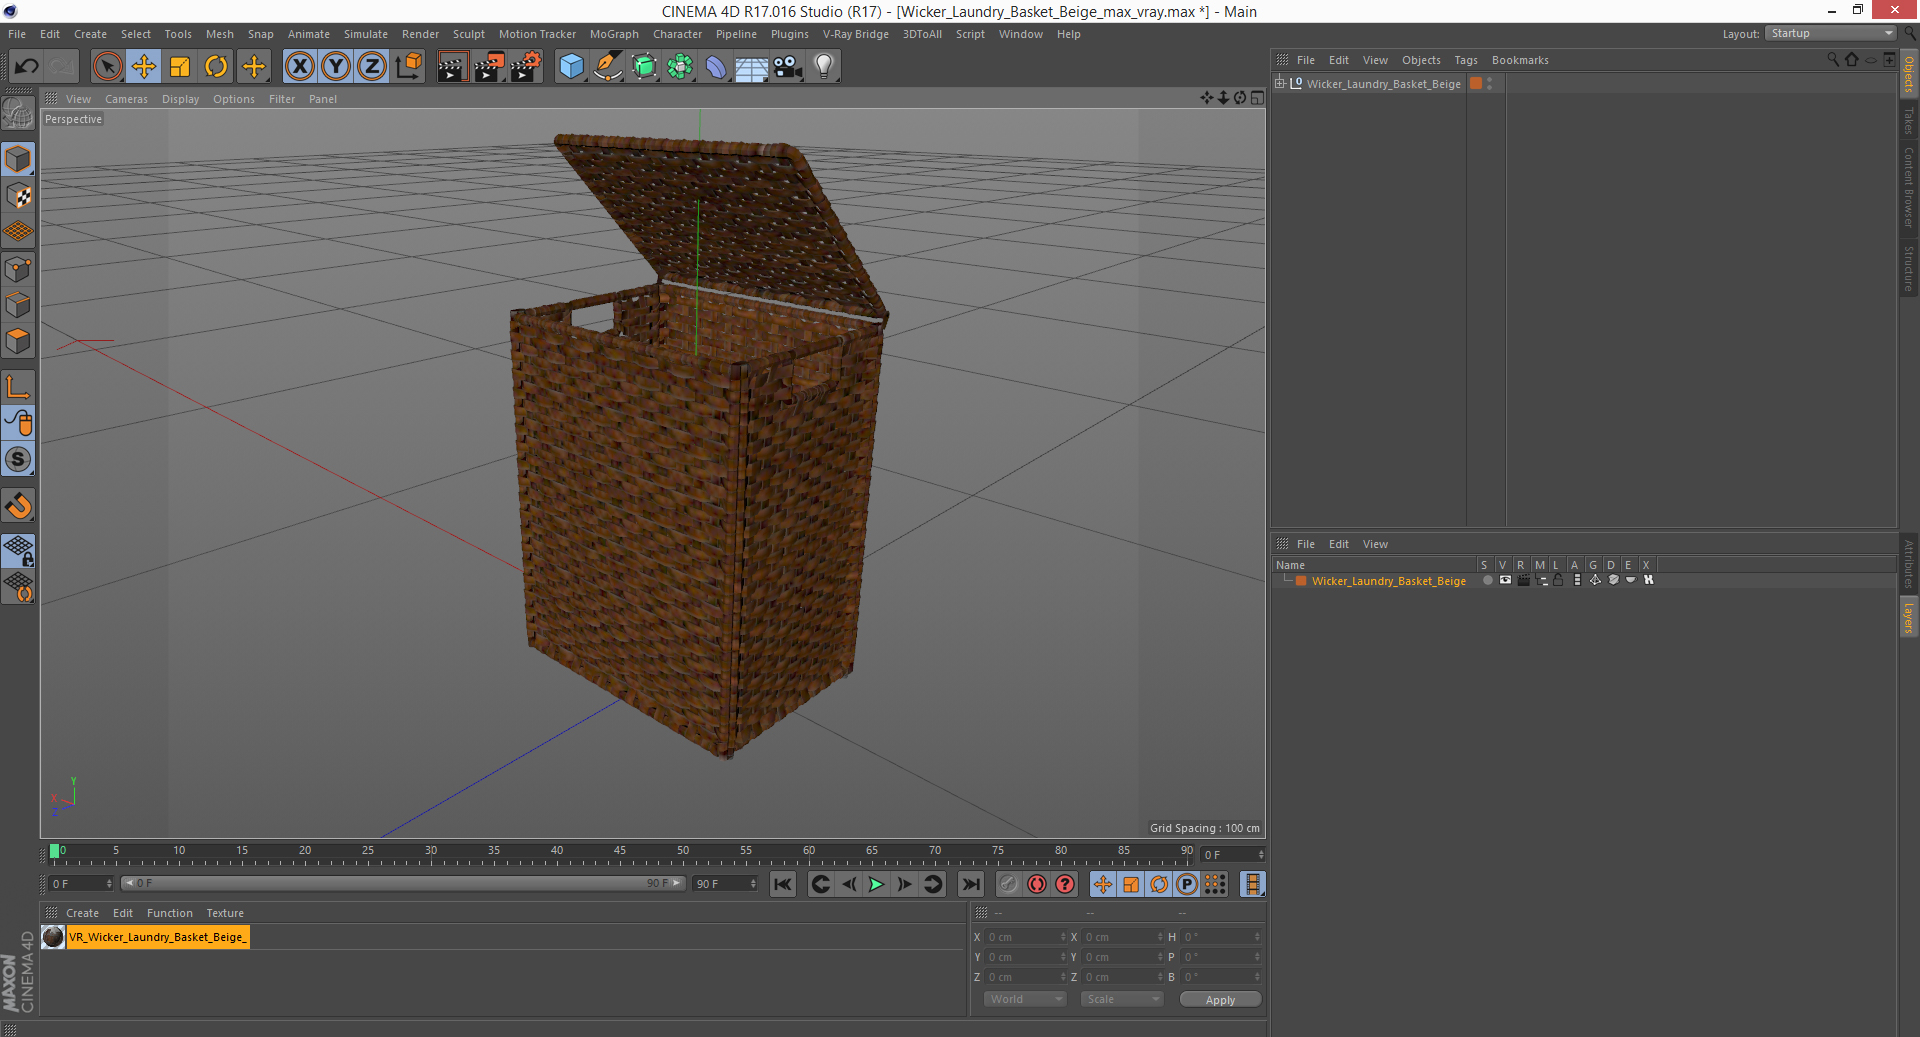
Task: Open the MoGraph menu
Action: point(614,34)
